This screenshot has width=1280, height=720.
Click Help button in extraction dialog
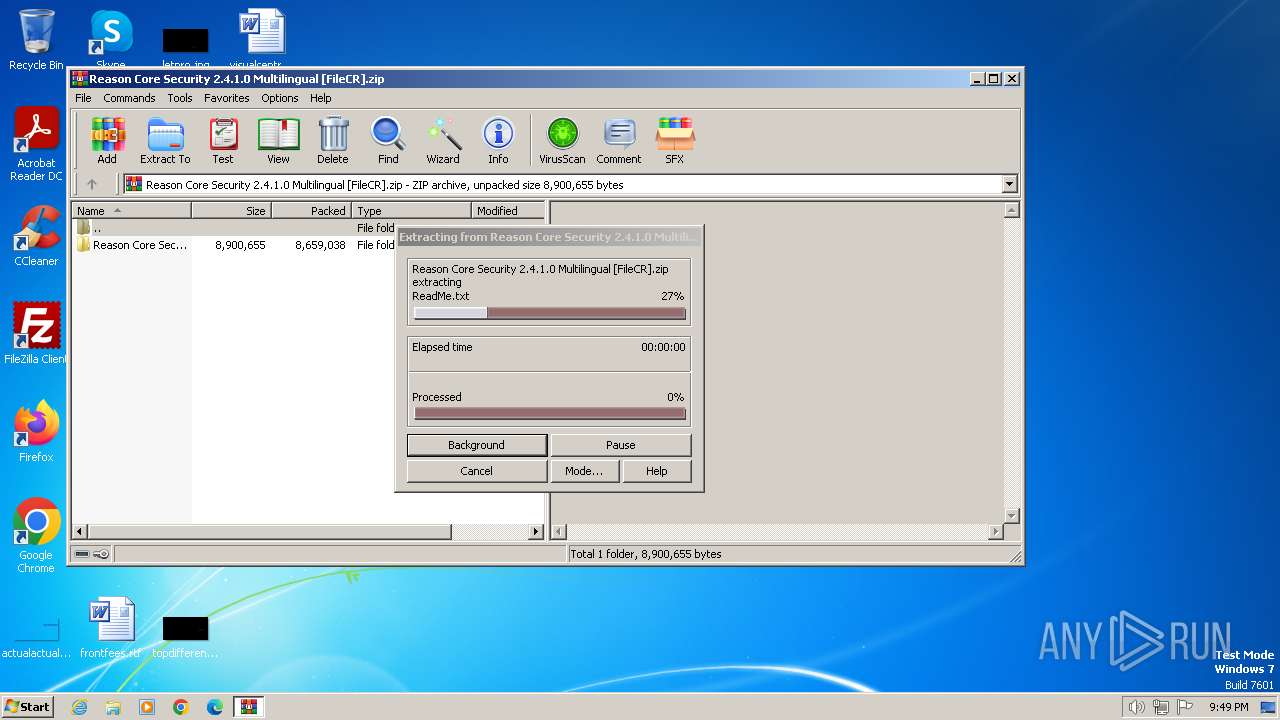(x=657, y=471)
